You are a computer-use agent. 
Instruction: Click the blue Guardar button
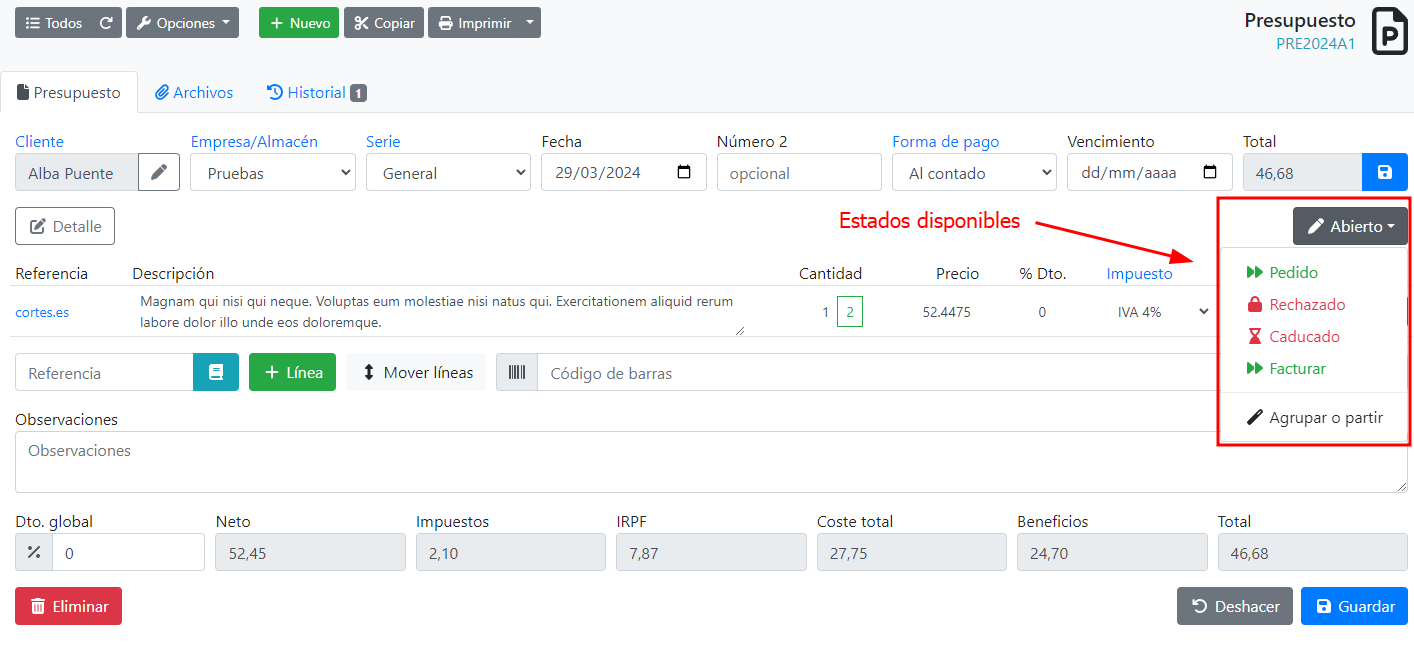click(x=1355, y=606)
